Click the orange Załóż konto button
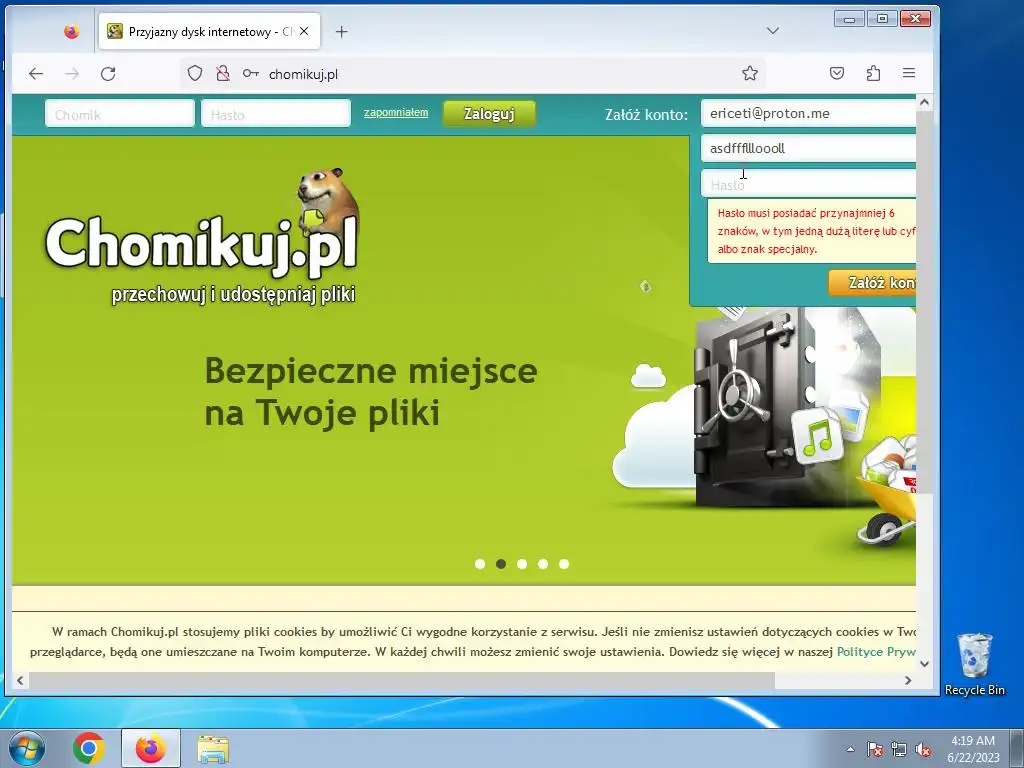This screenshot has width=1024, height=768. (872, 283)
